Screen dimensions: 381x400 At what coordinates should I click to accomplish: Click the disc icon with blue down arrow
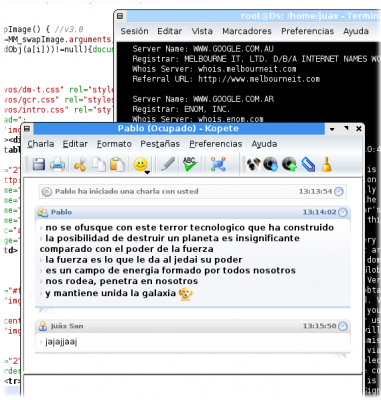click(271, 164)
